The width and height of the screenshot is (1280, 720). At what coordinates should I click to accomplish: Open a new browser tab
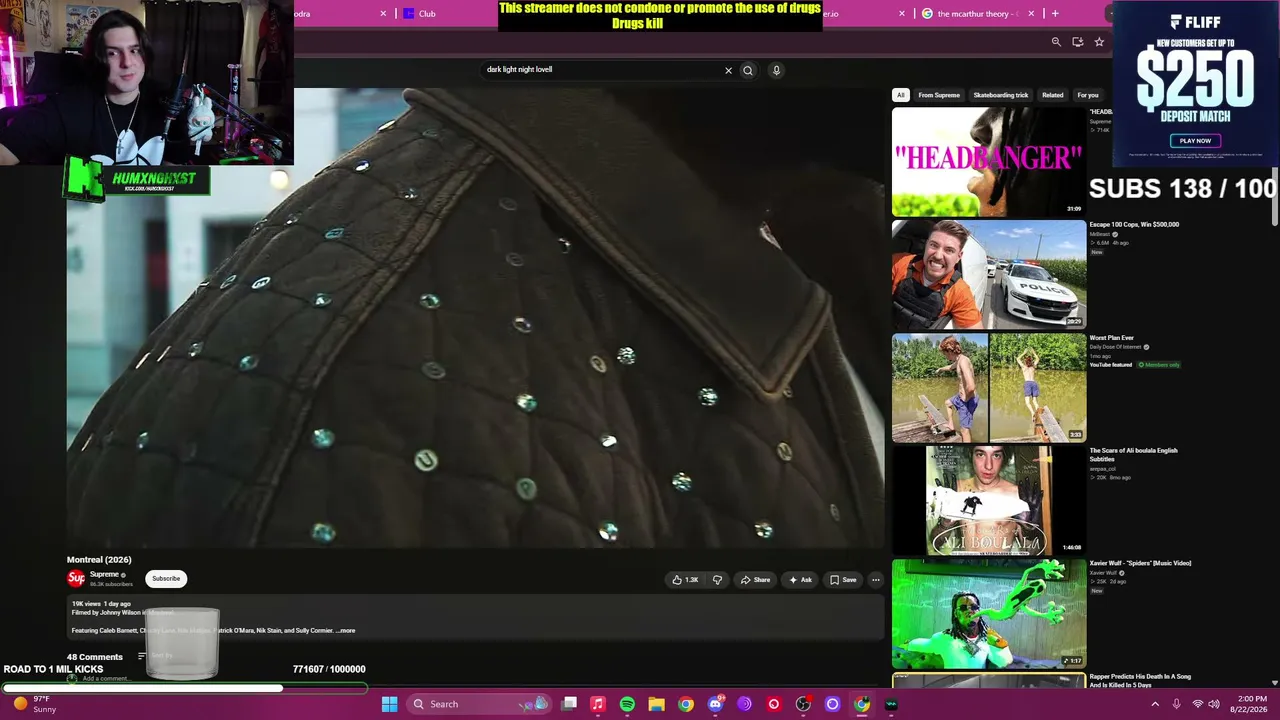click(1055, 14)
